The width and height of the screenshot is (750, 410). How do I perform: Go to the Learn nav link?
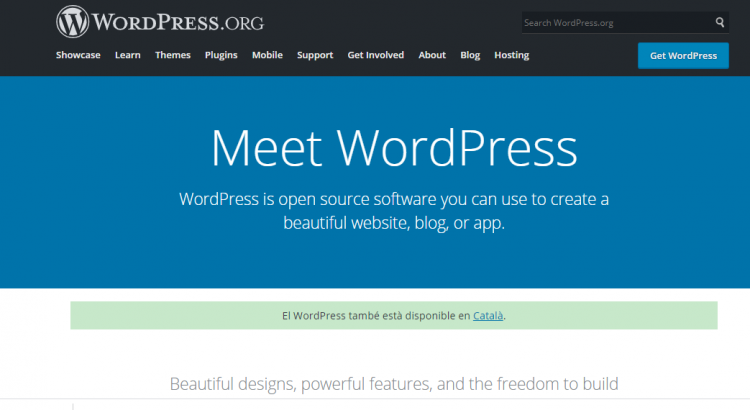(x=127, y=55)
